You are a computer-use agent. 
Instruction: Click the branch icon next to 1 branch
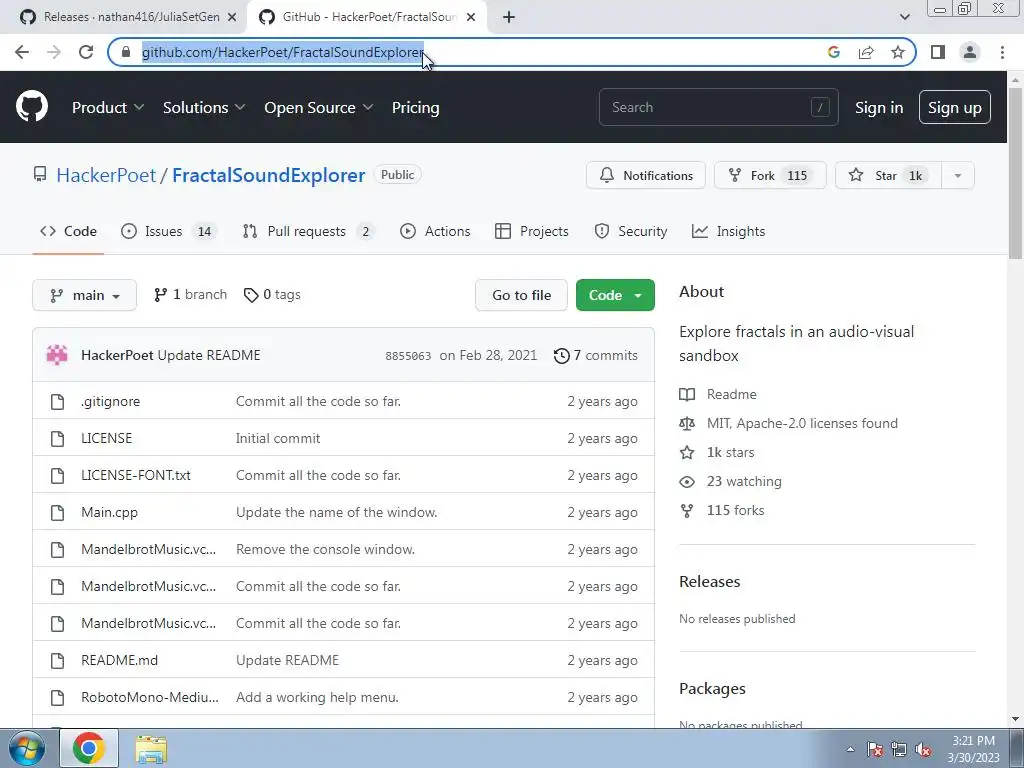point(160,295)
